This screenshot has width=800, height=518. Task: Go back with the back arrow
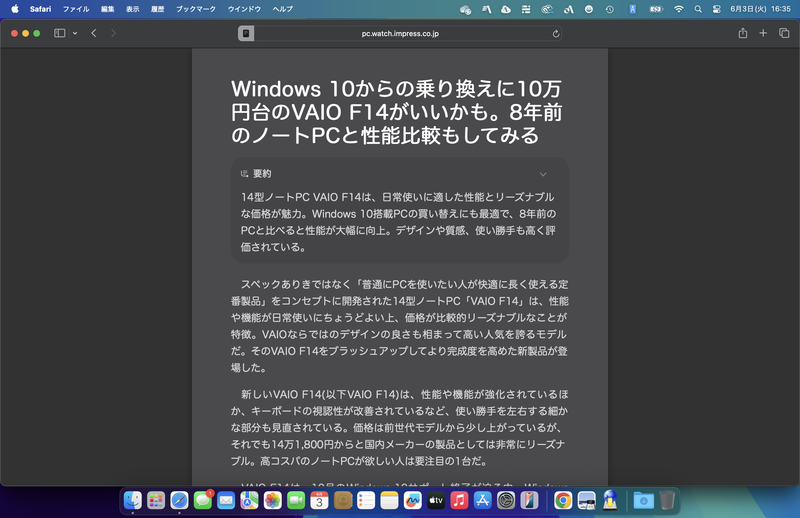coord(94,33)
